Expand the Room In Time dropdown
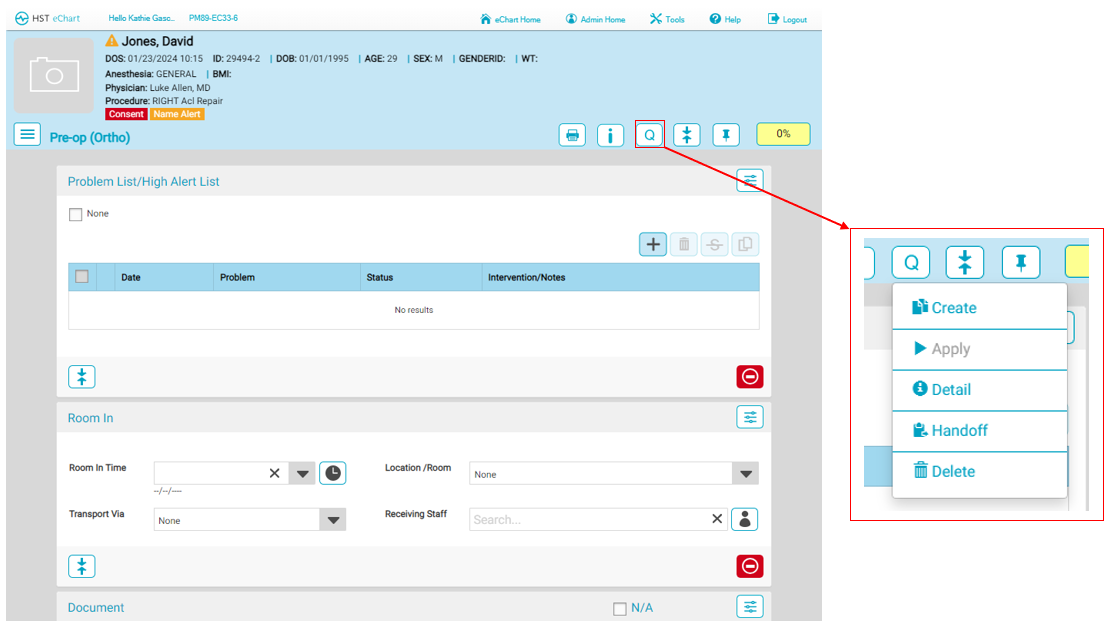This screenshot has width=1113, height=631. pyautogui.click(x=302, y=473)
